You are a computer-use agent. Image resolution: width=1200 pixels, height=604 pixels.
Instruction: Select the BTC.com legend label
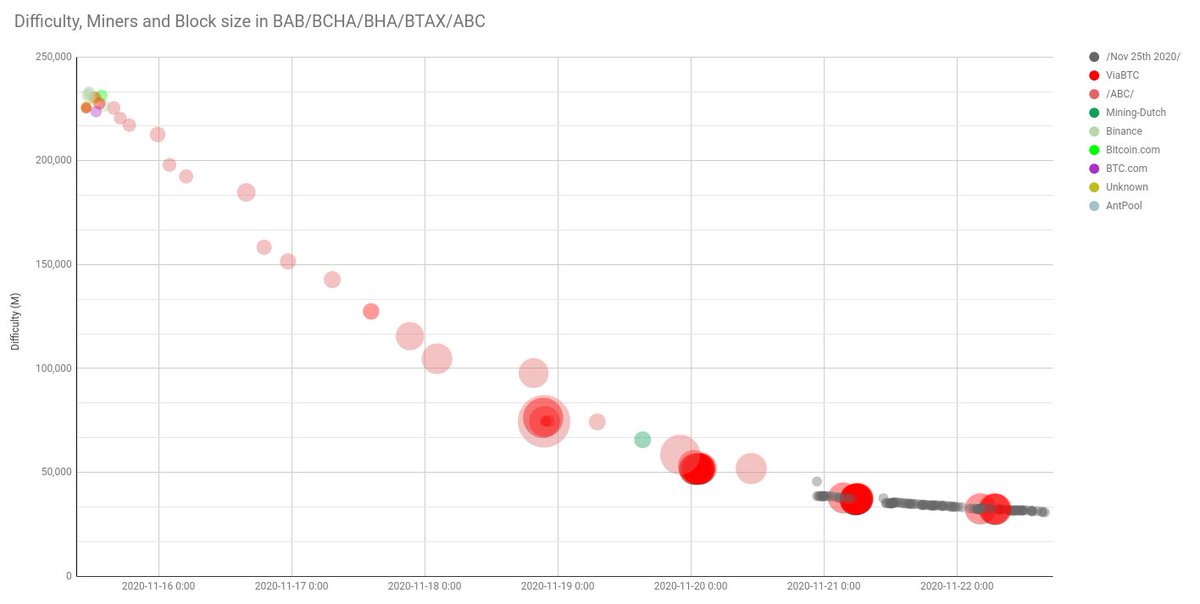[1126, 169]
